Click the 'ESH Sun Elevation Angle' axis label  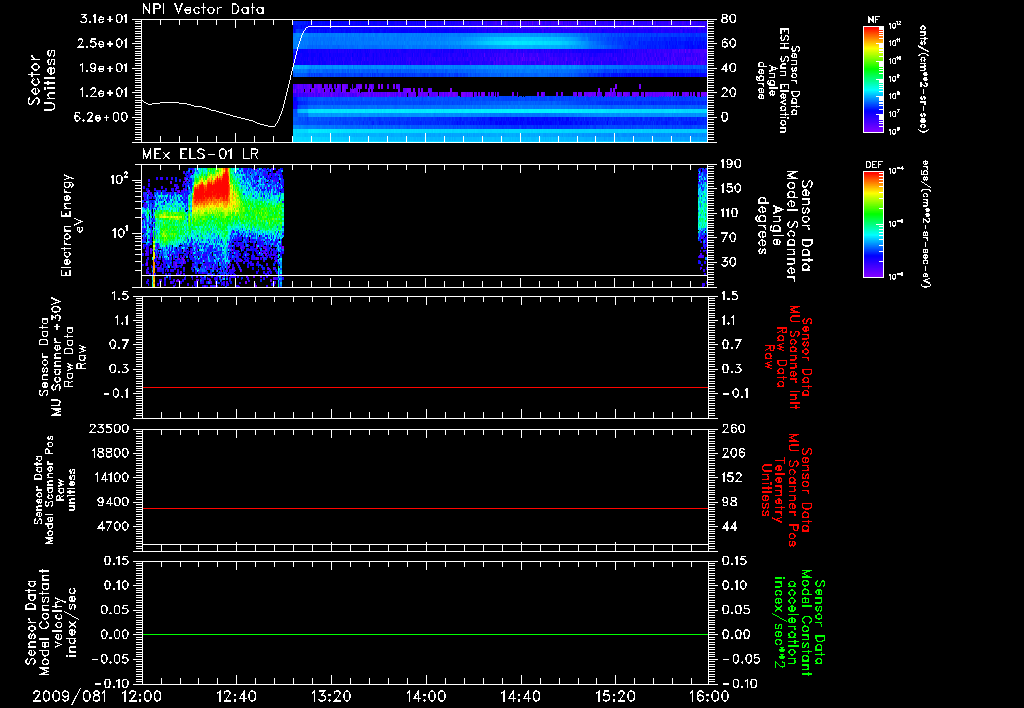click(x=780, y=80)
